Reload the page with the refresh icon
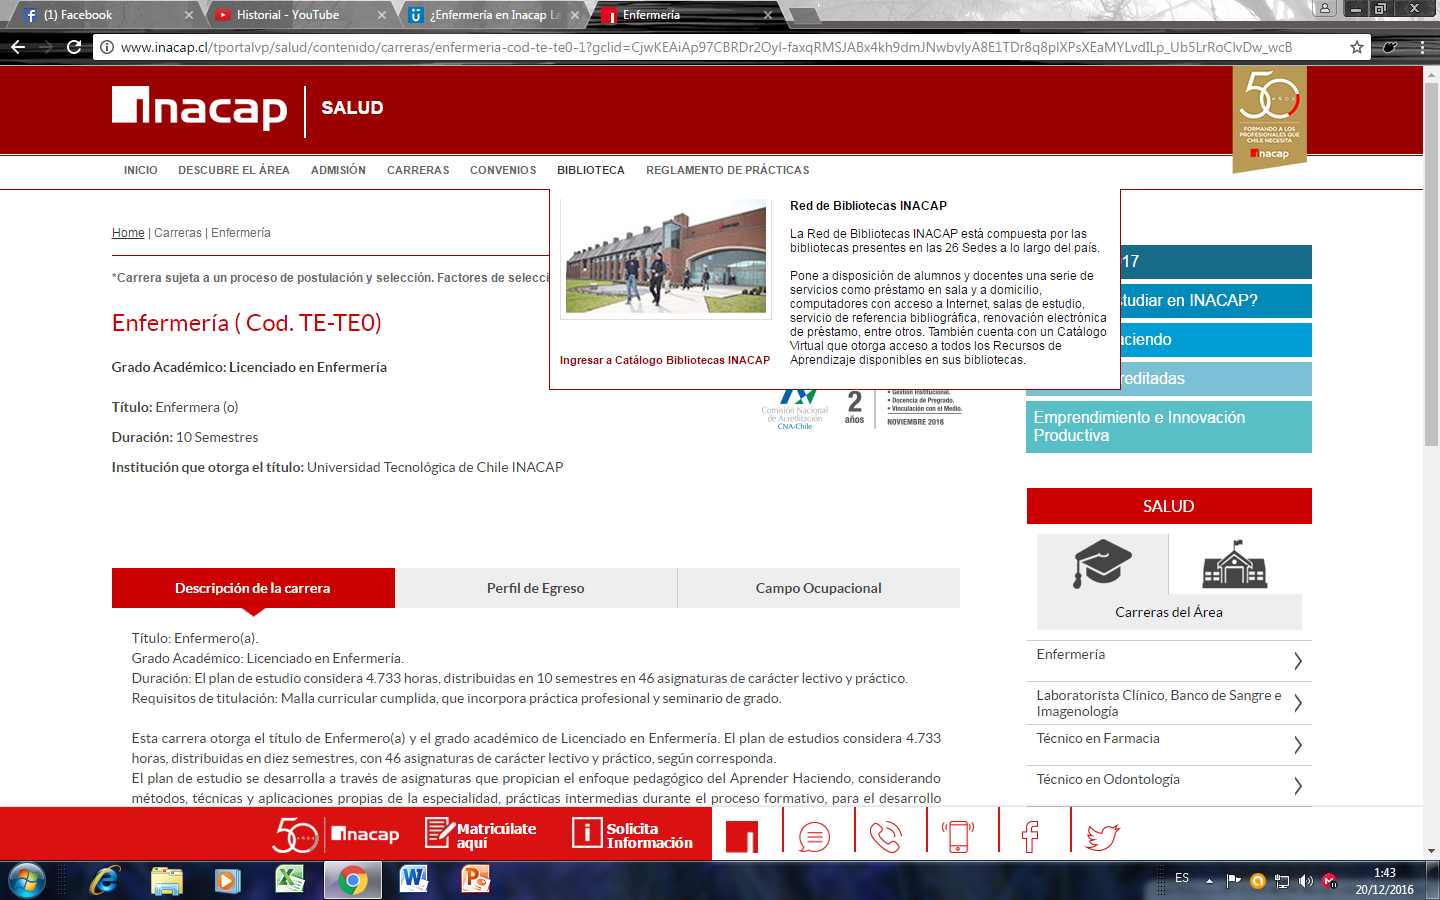 tap(74, 47)
